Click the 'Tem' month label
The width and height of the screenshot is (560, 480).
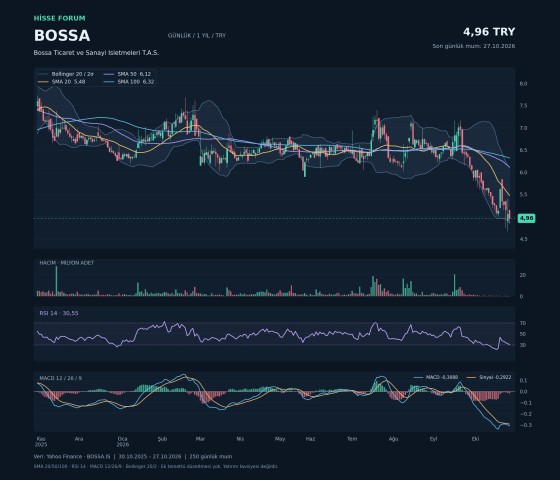point(352,439)
